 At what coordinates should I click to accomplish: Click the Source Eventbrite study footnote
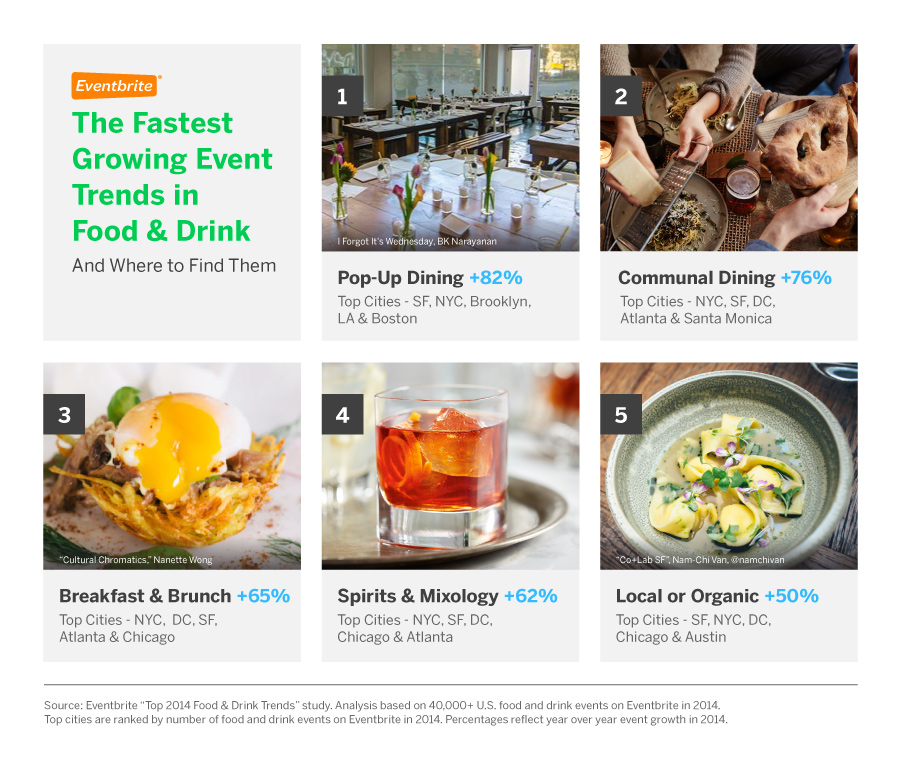(386, 712)
